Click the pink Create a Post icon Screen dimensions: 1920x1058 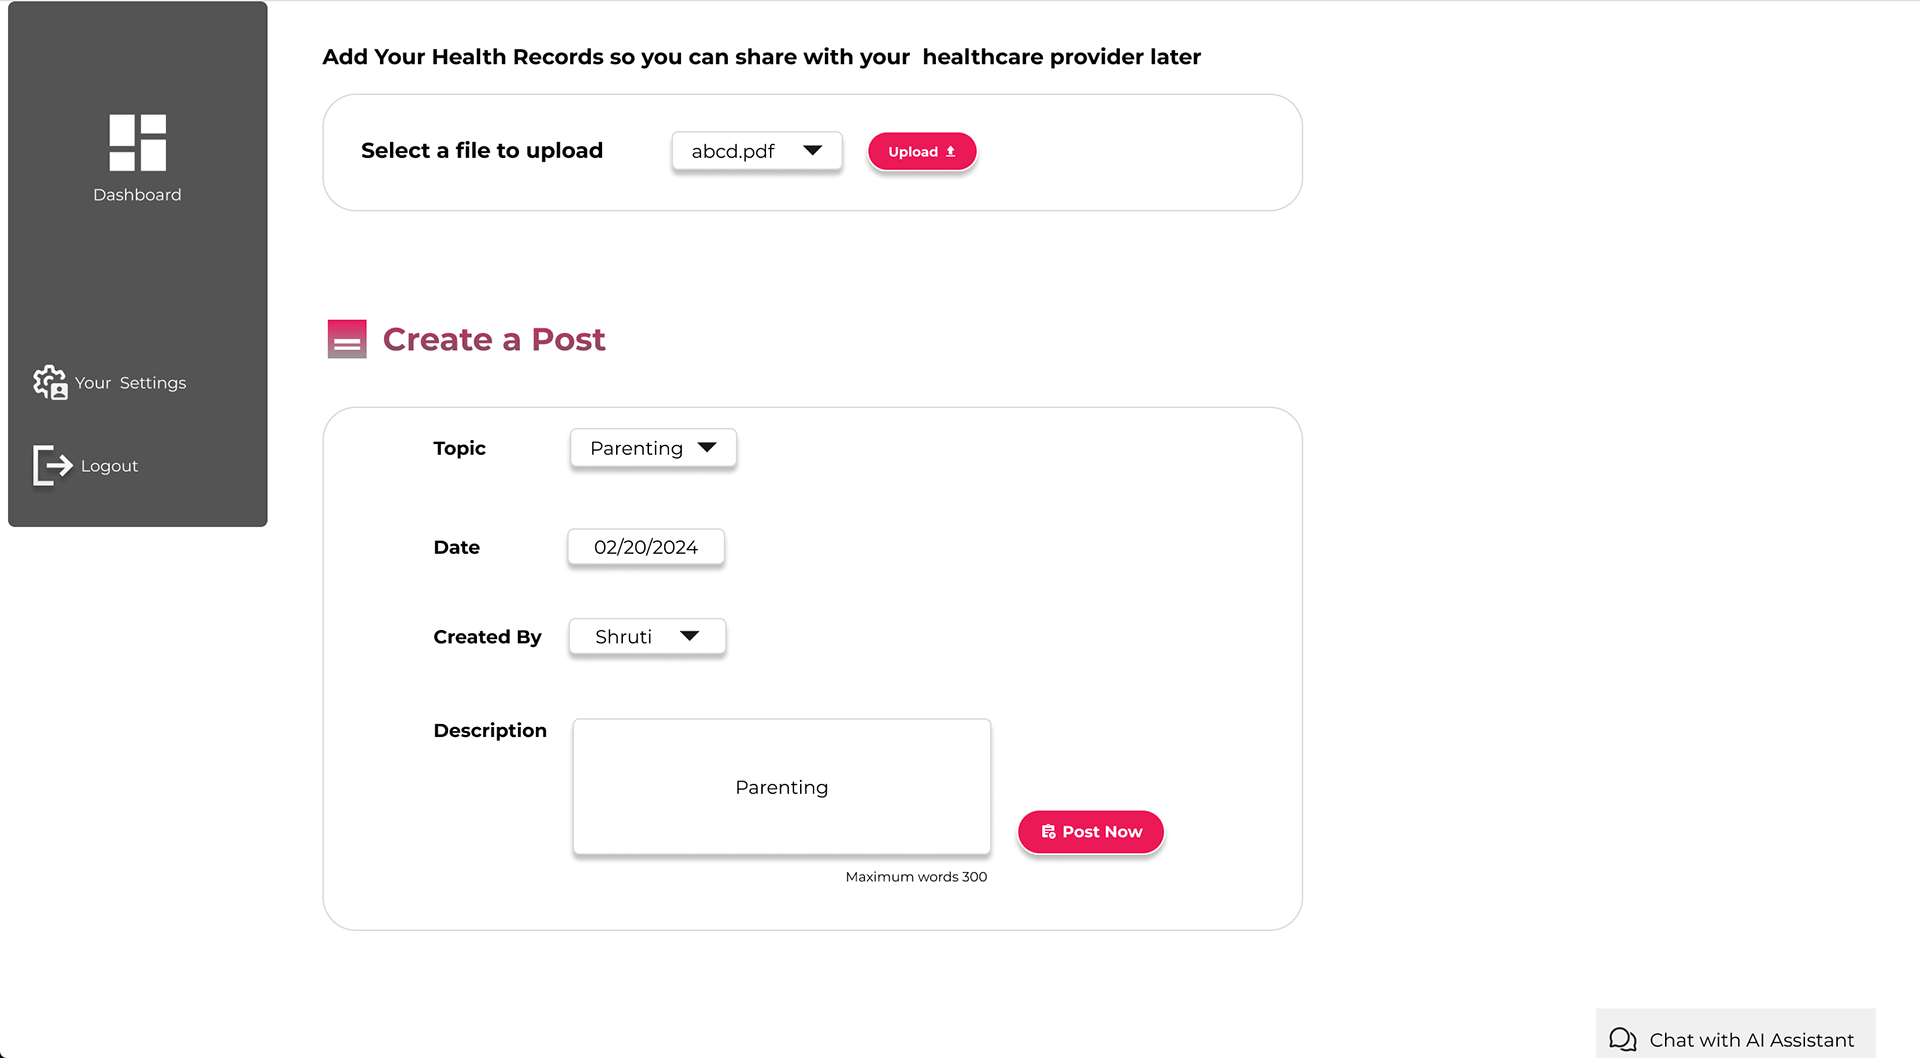[x=347, y=339]
